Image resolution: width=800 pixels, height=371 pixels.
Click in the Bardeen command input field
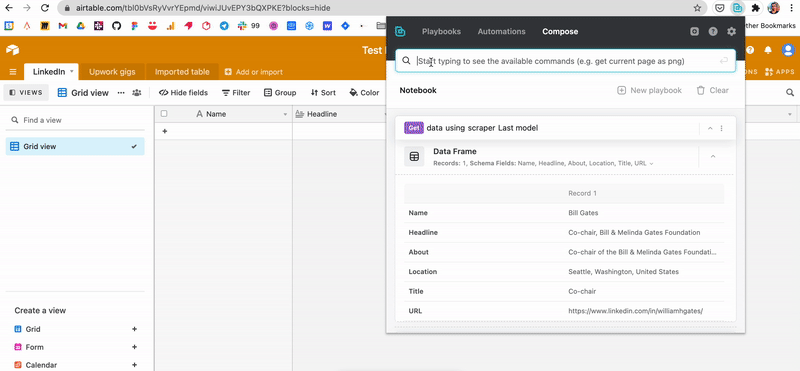(565, 61)
